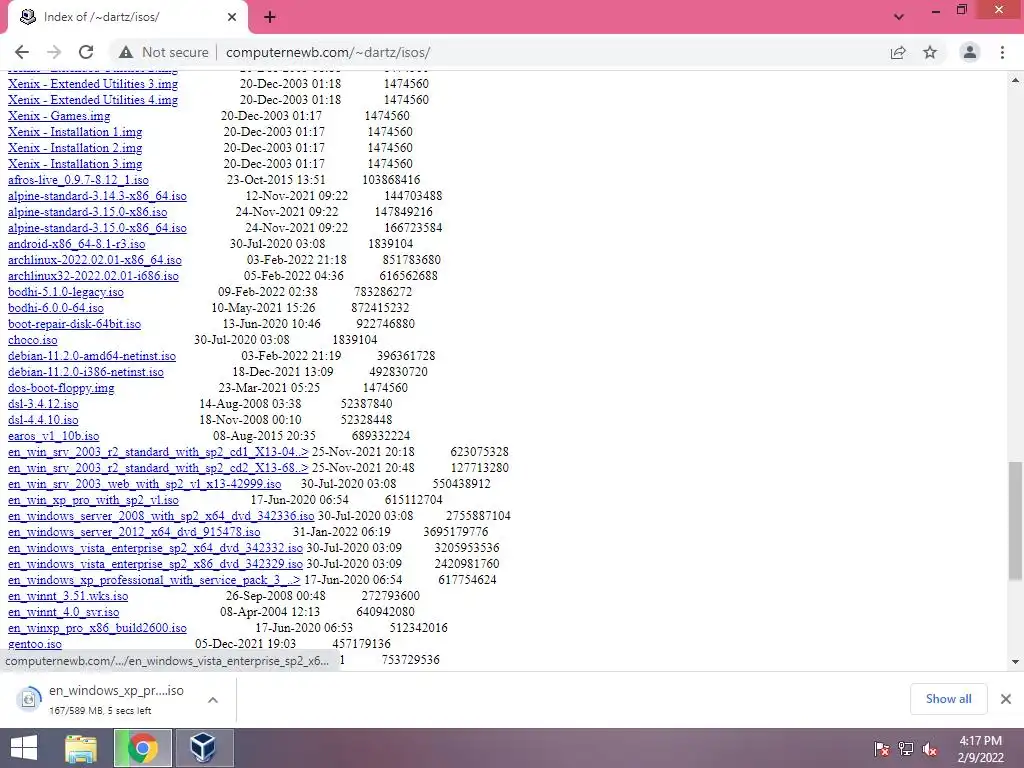Open 'Xenix - Extended Utilities 3.img' link
The image size is (1024, 768).
click(93, 84)
